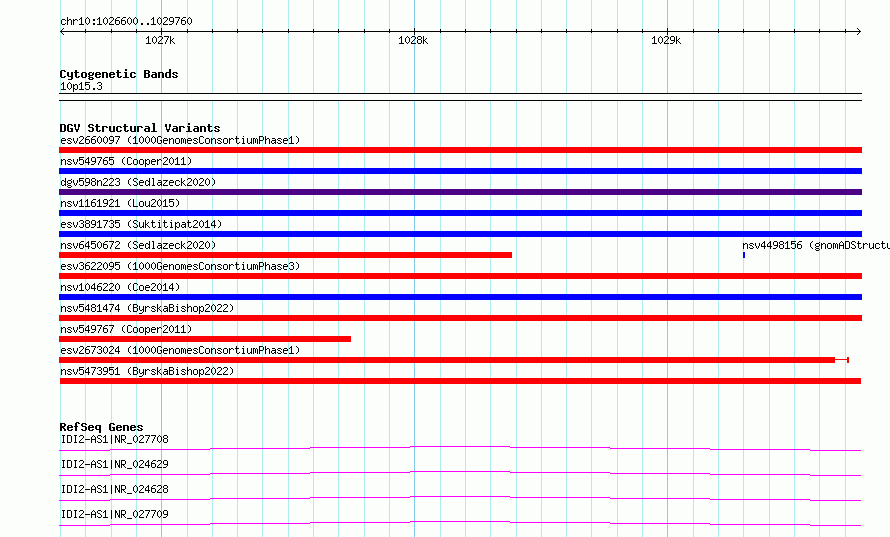Click the purple dgv598n223 variant bar

click(x=460, y=192)
